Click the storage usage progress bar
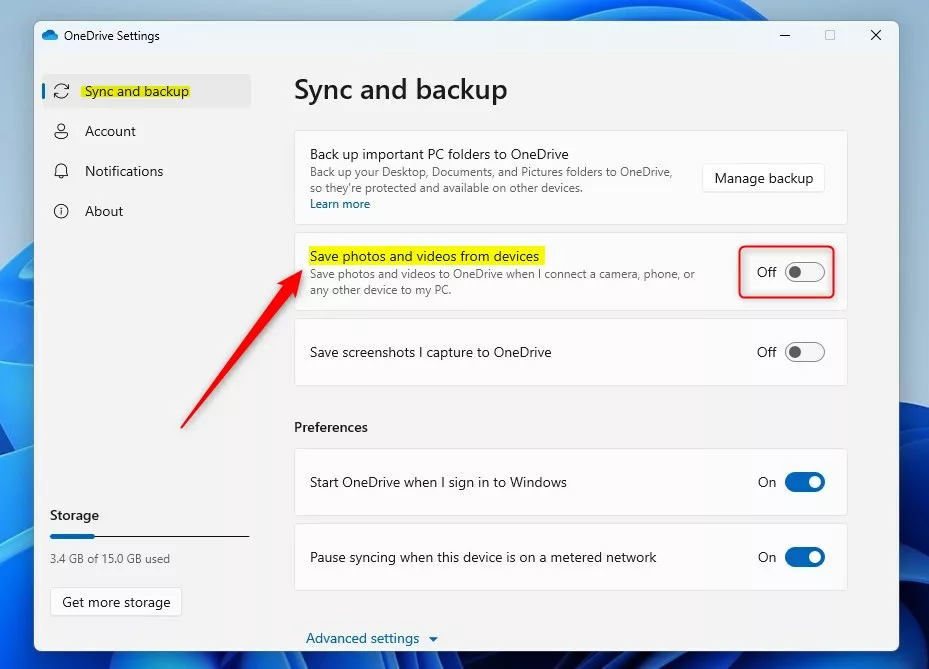Viewport: 929px width, 669px height. 149,537
